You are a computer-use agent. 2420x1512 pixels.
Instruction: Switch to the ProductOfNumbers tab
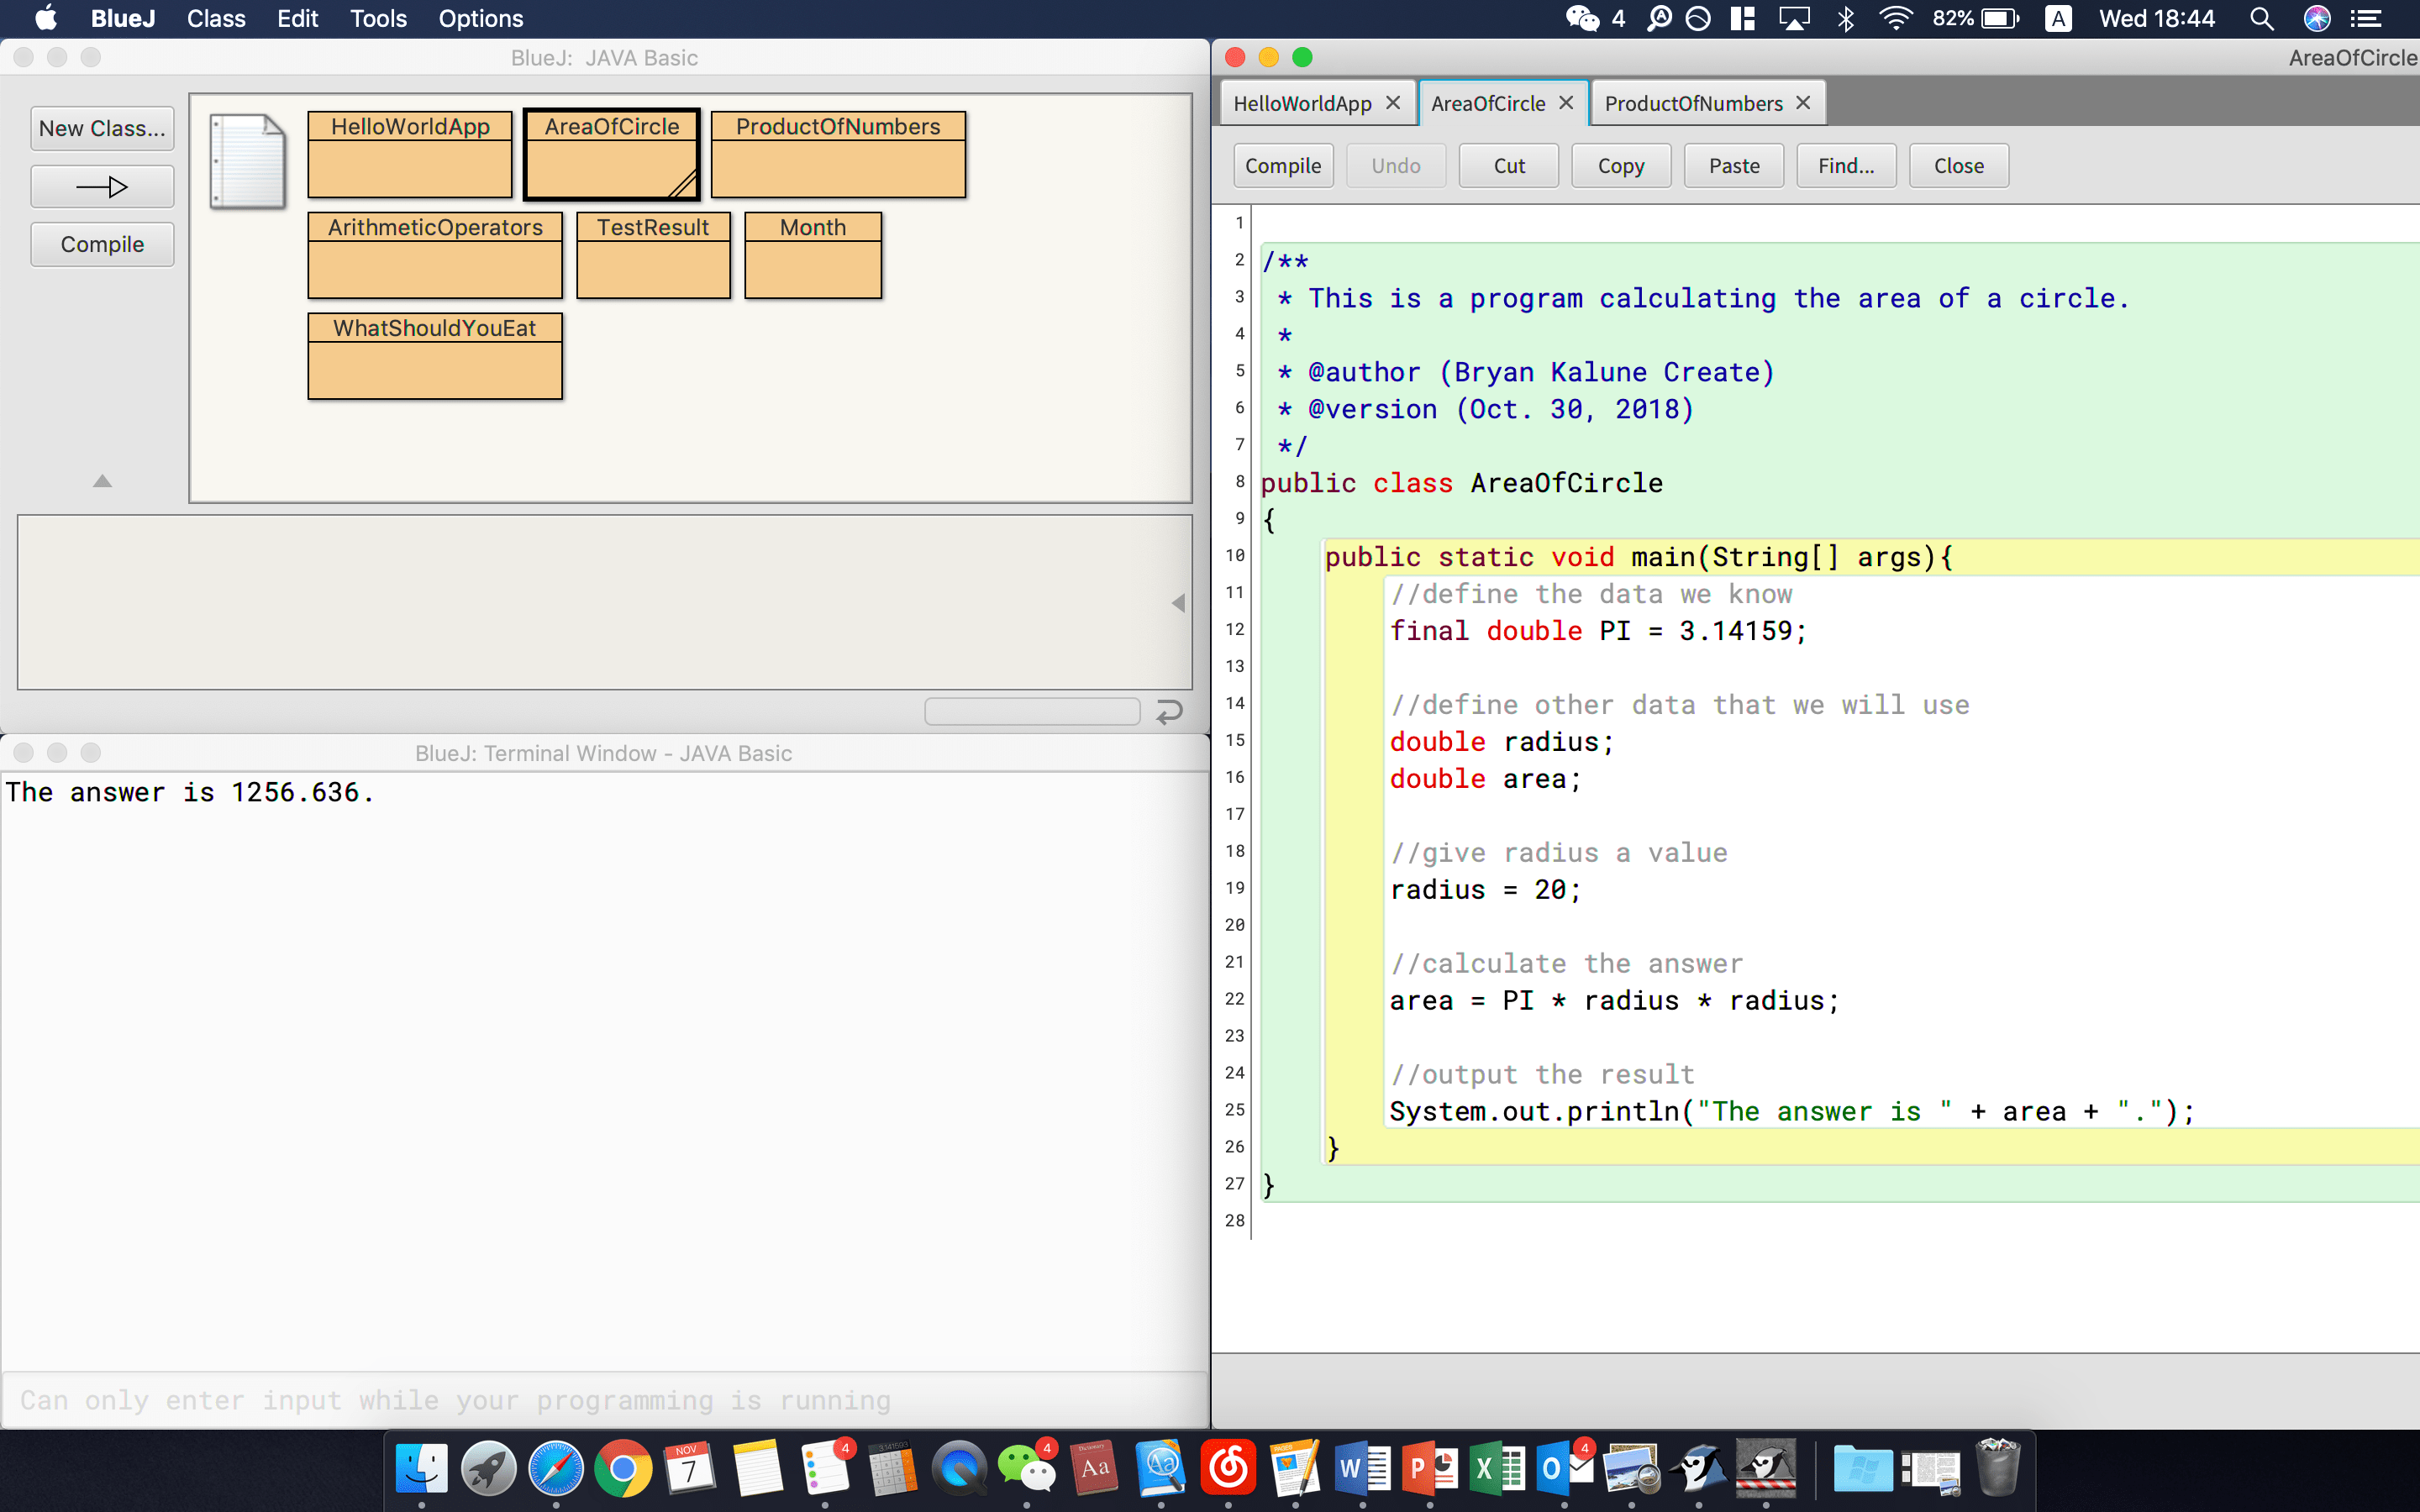click(1692, 103)
